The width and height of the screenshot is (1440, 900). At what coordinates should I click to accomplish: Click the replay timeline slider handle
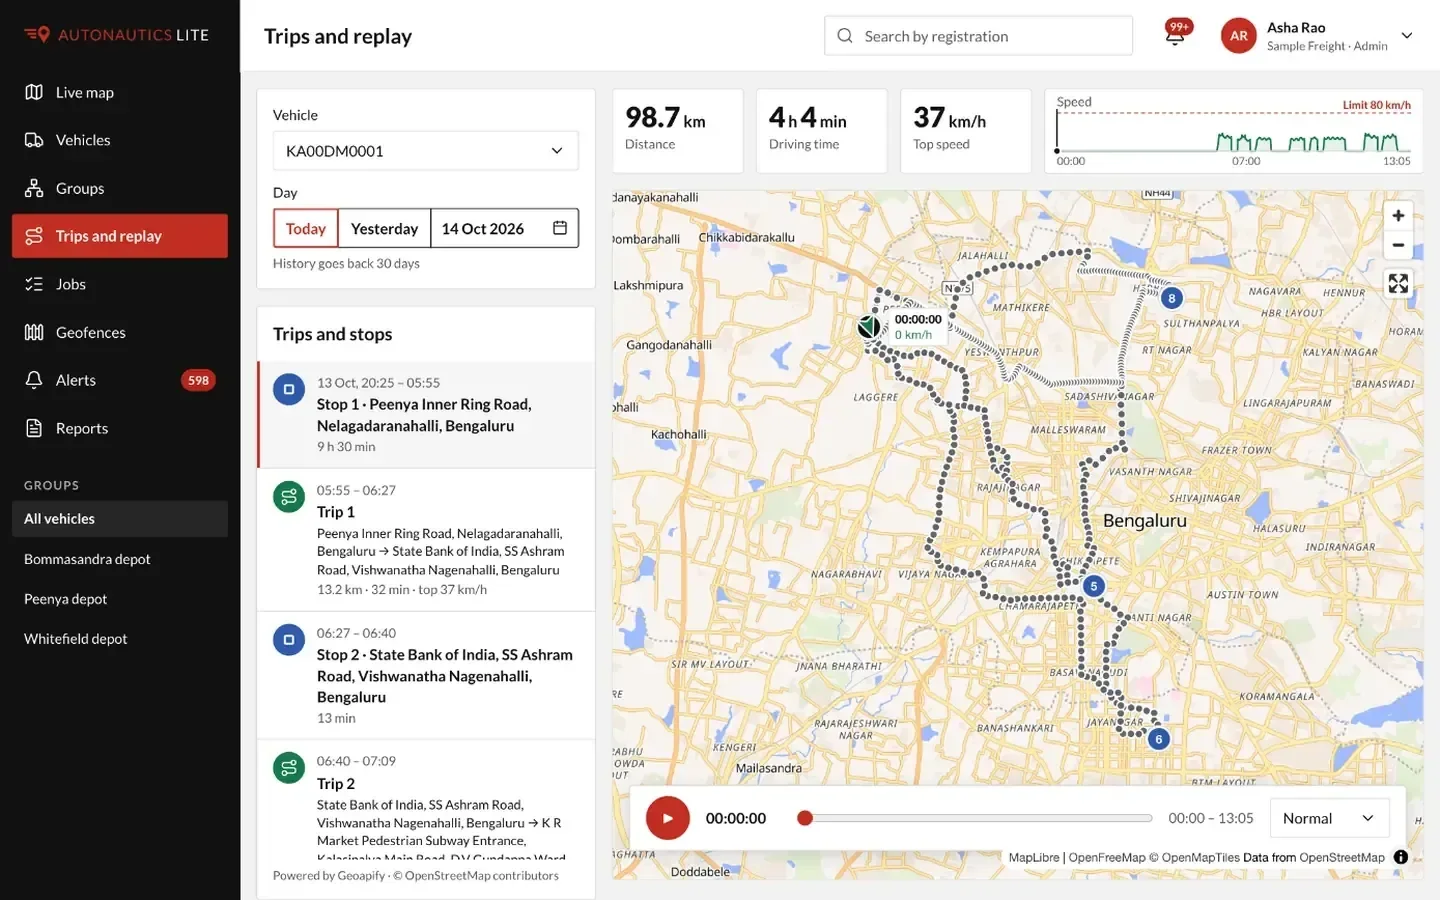[805, 818]
